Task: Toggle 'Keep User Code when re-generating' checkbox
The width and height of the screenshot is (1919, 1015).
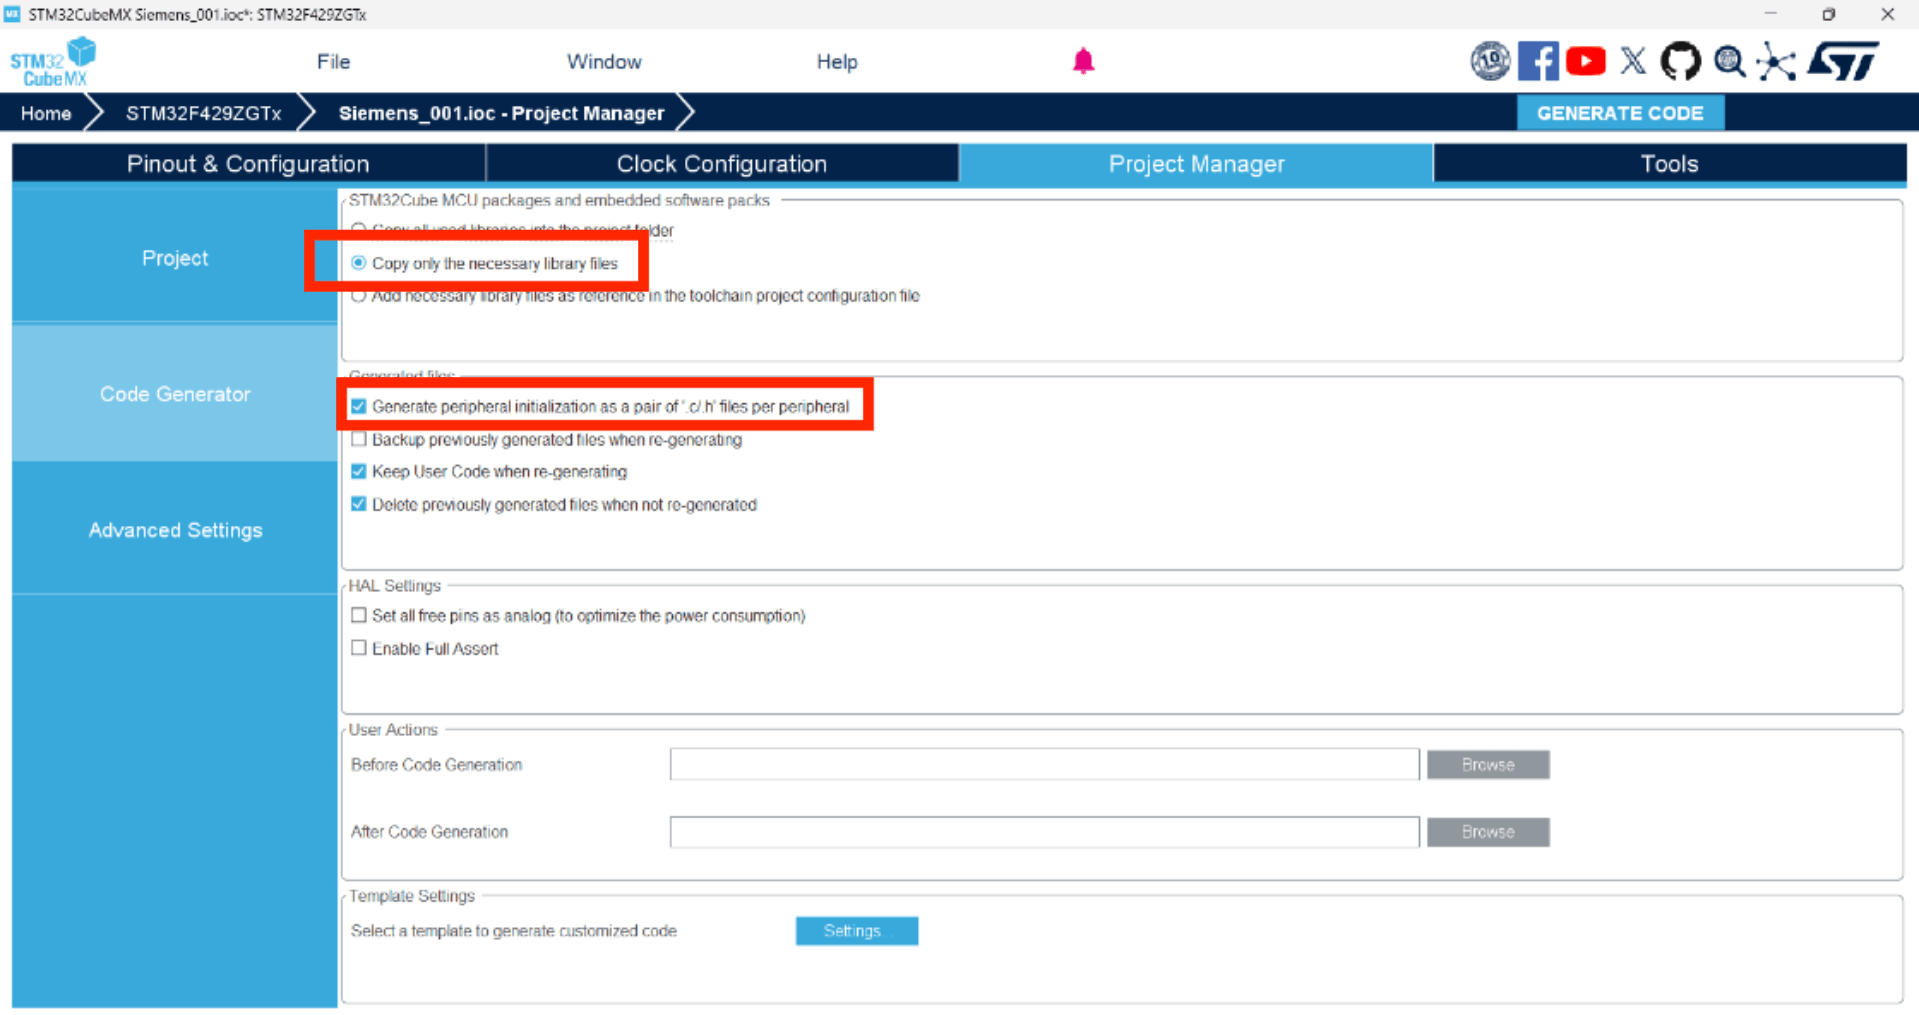Action: tap(359, 471)
